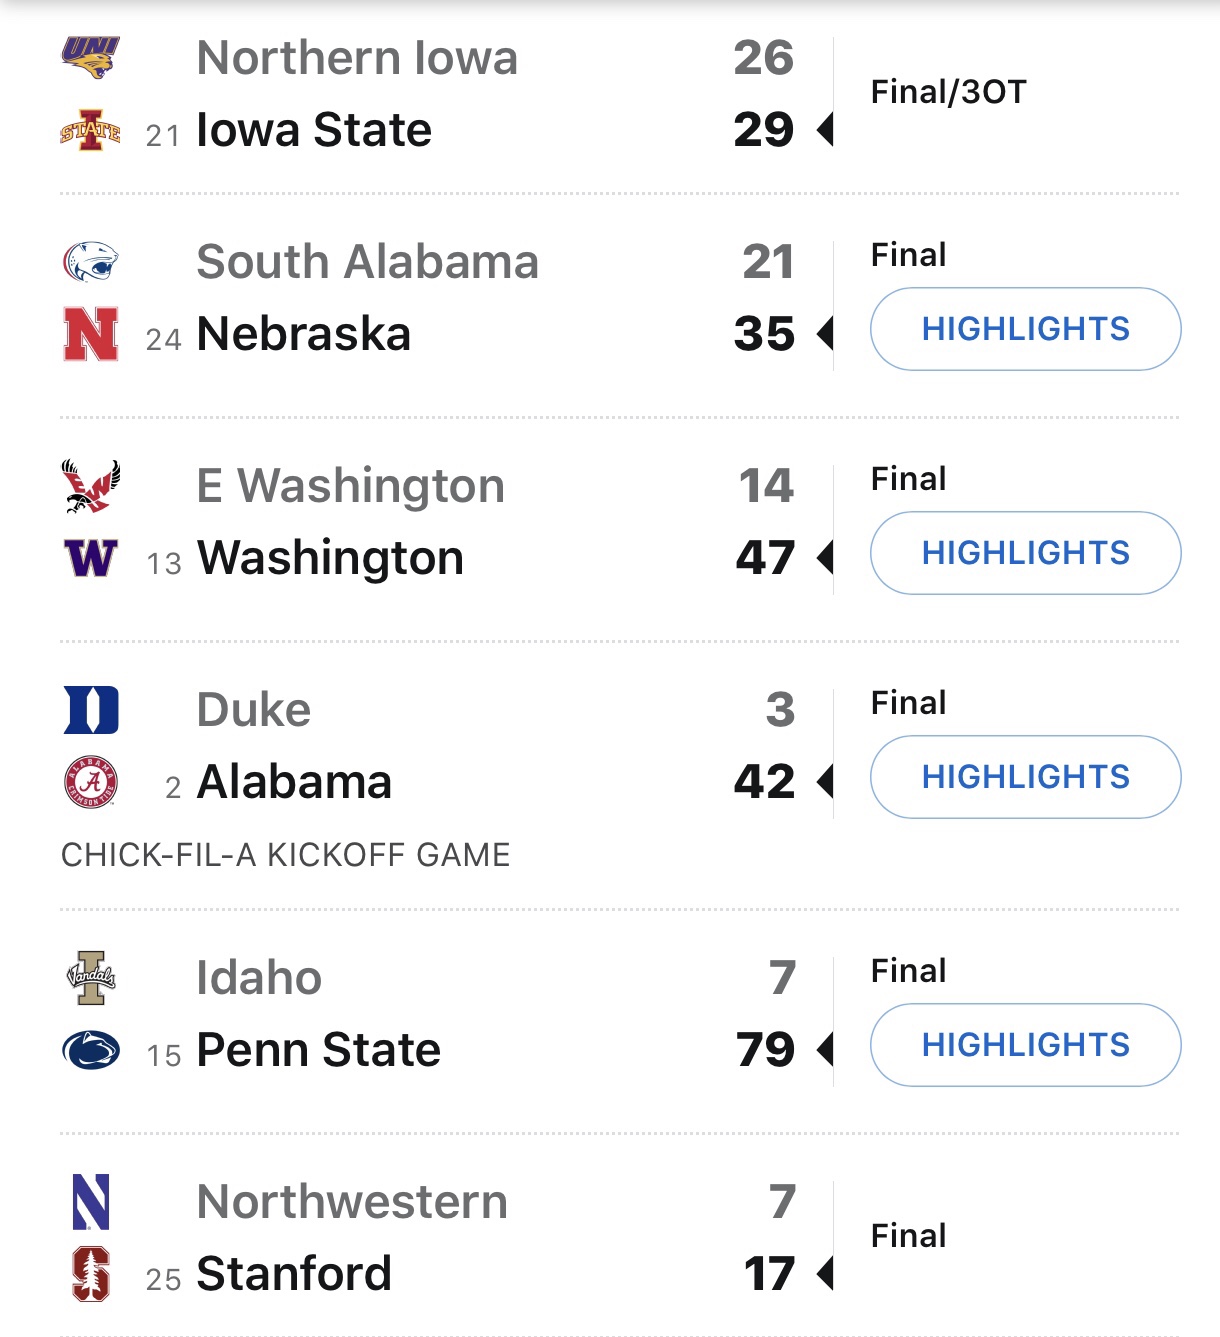Tap the Duke D logo
Image resolution: width=1220 pixels, height=1337 pixels.
coord(91,710)
